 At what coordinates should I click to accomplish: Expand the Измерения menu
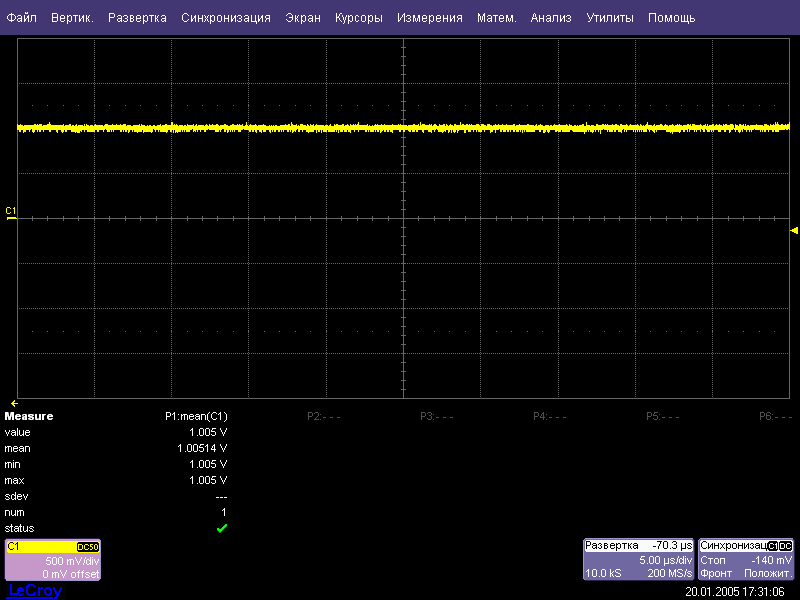point(429,18)
